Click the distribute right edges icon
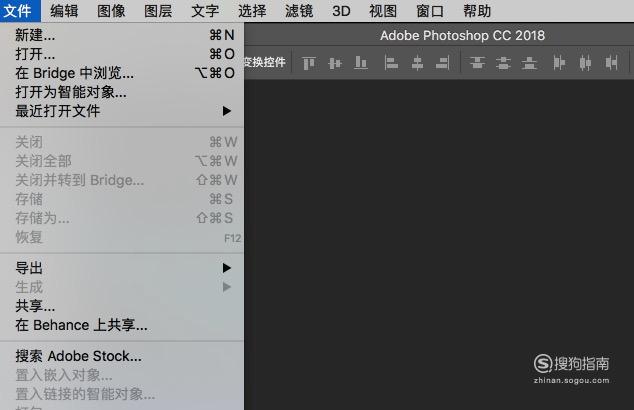 point(611,63)
